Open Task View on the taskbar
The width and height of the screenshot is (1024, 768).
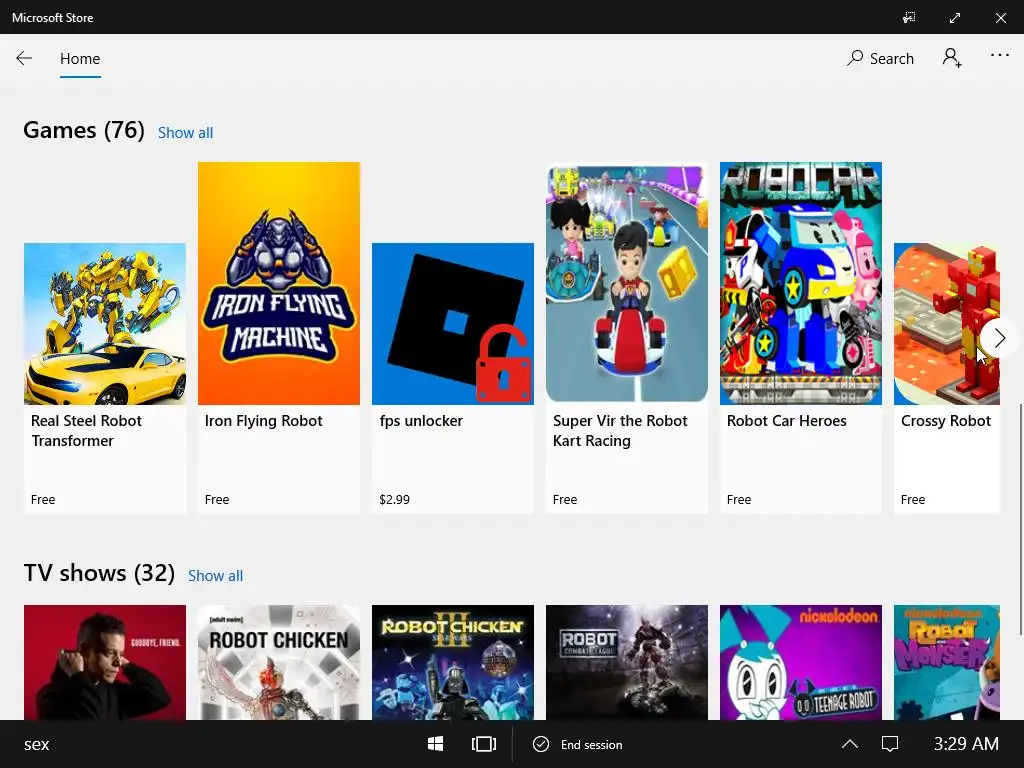(484, 744)
